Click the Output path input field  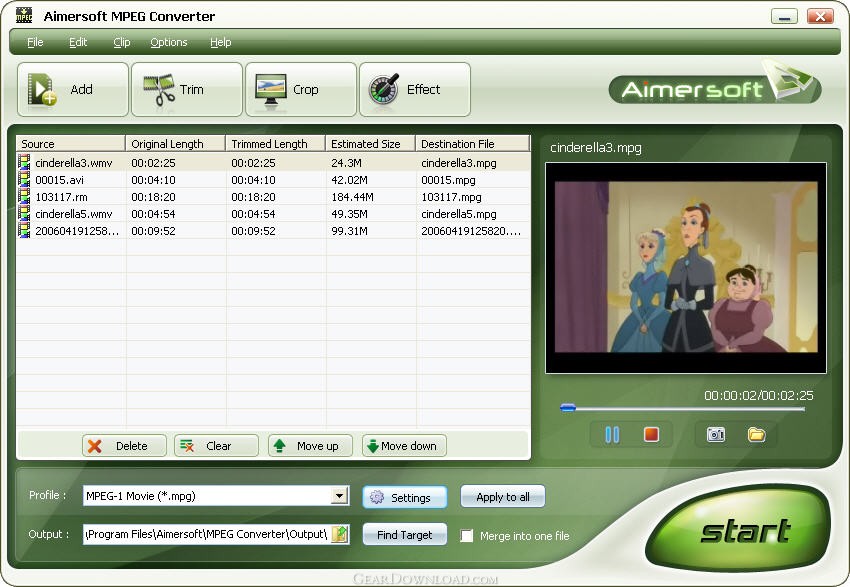click(x=207, y=534)
